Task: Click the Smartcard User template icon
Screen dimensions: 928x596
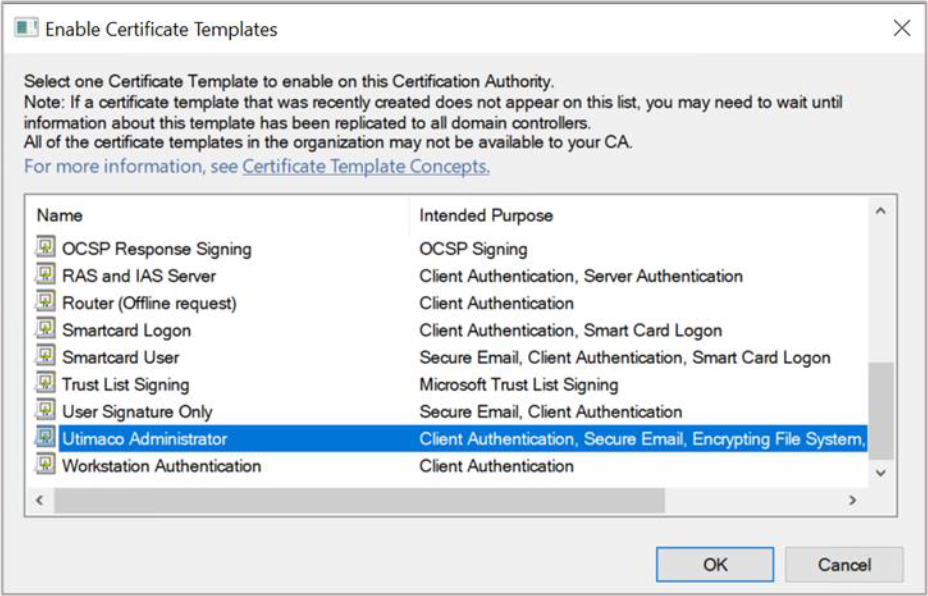Action: click(46, 357)
